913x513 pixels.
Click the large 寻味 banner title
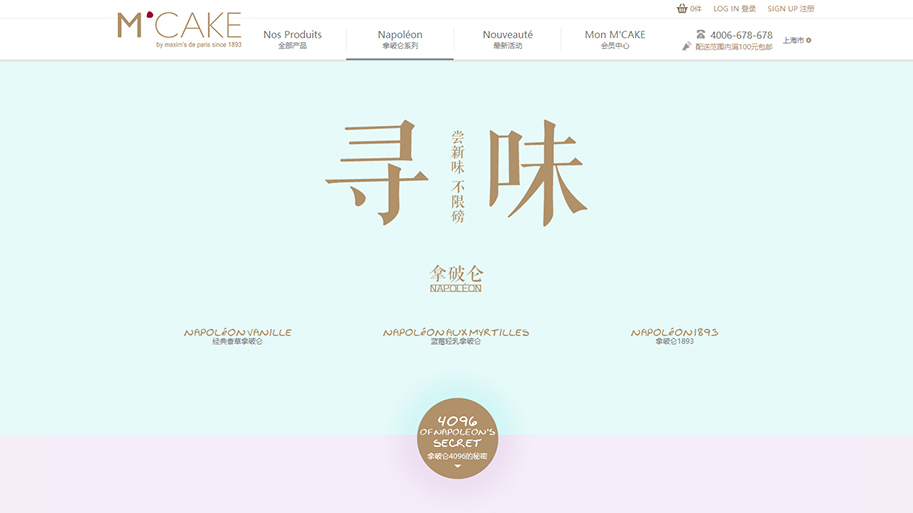click(456, 173)
